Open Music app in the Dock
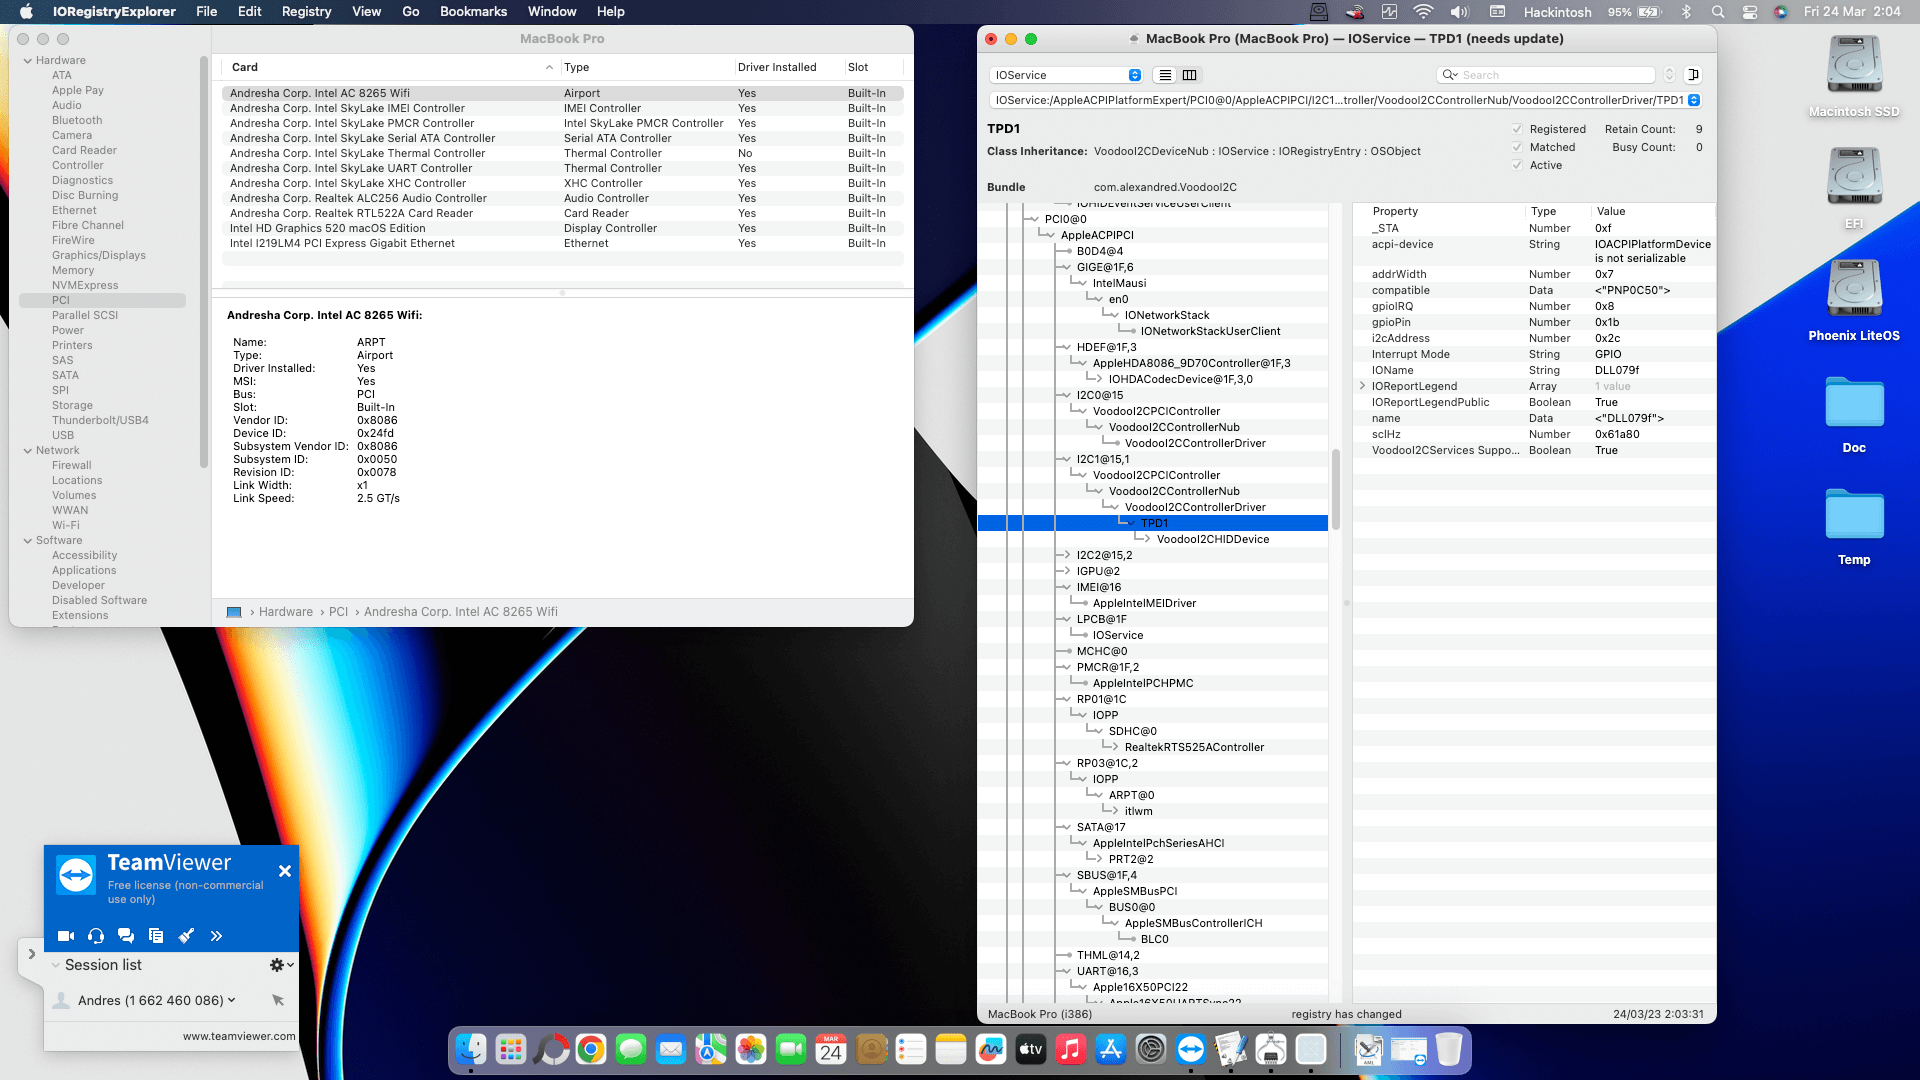 pos(1071,1049)
